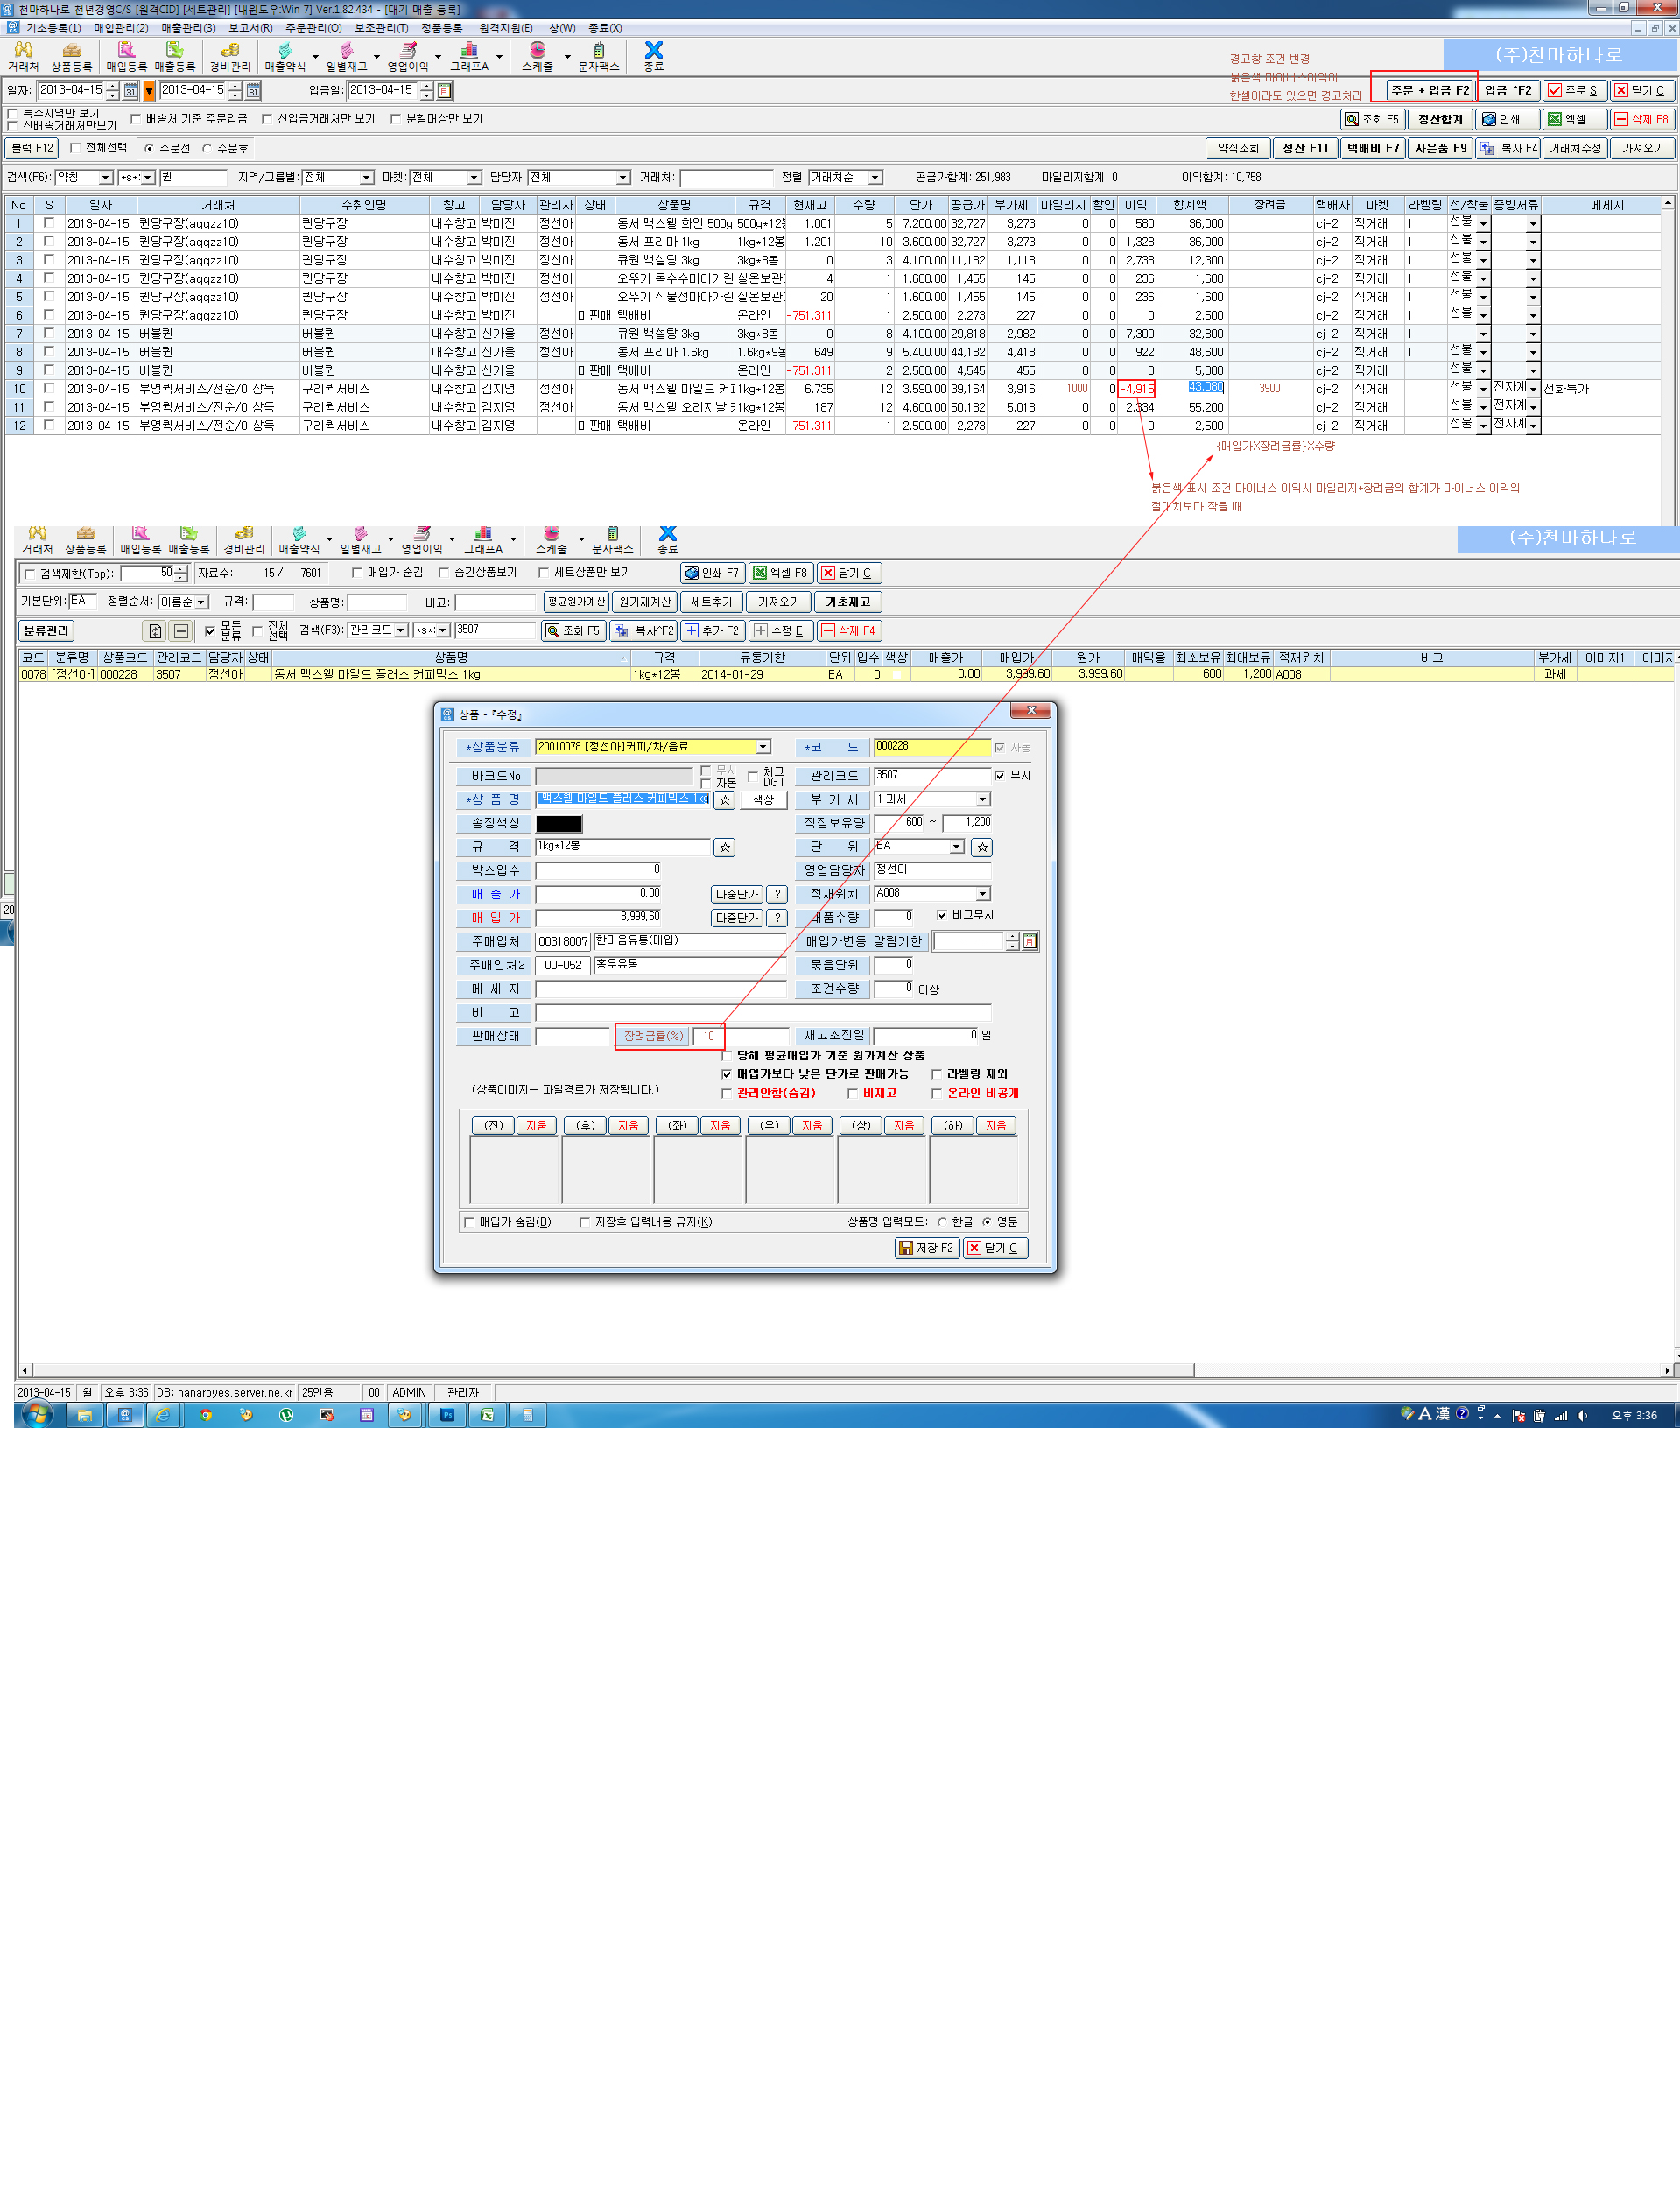Open 원격지원(E) menu
Image resolution: width=1680 pixels, height=2189 pixels.
pos(505,28)
